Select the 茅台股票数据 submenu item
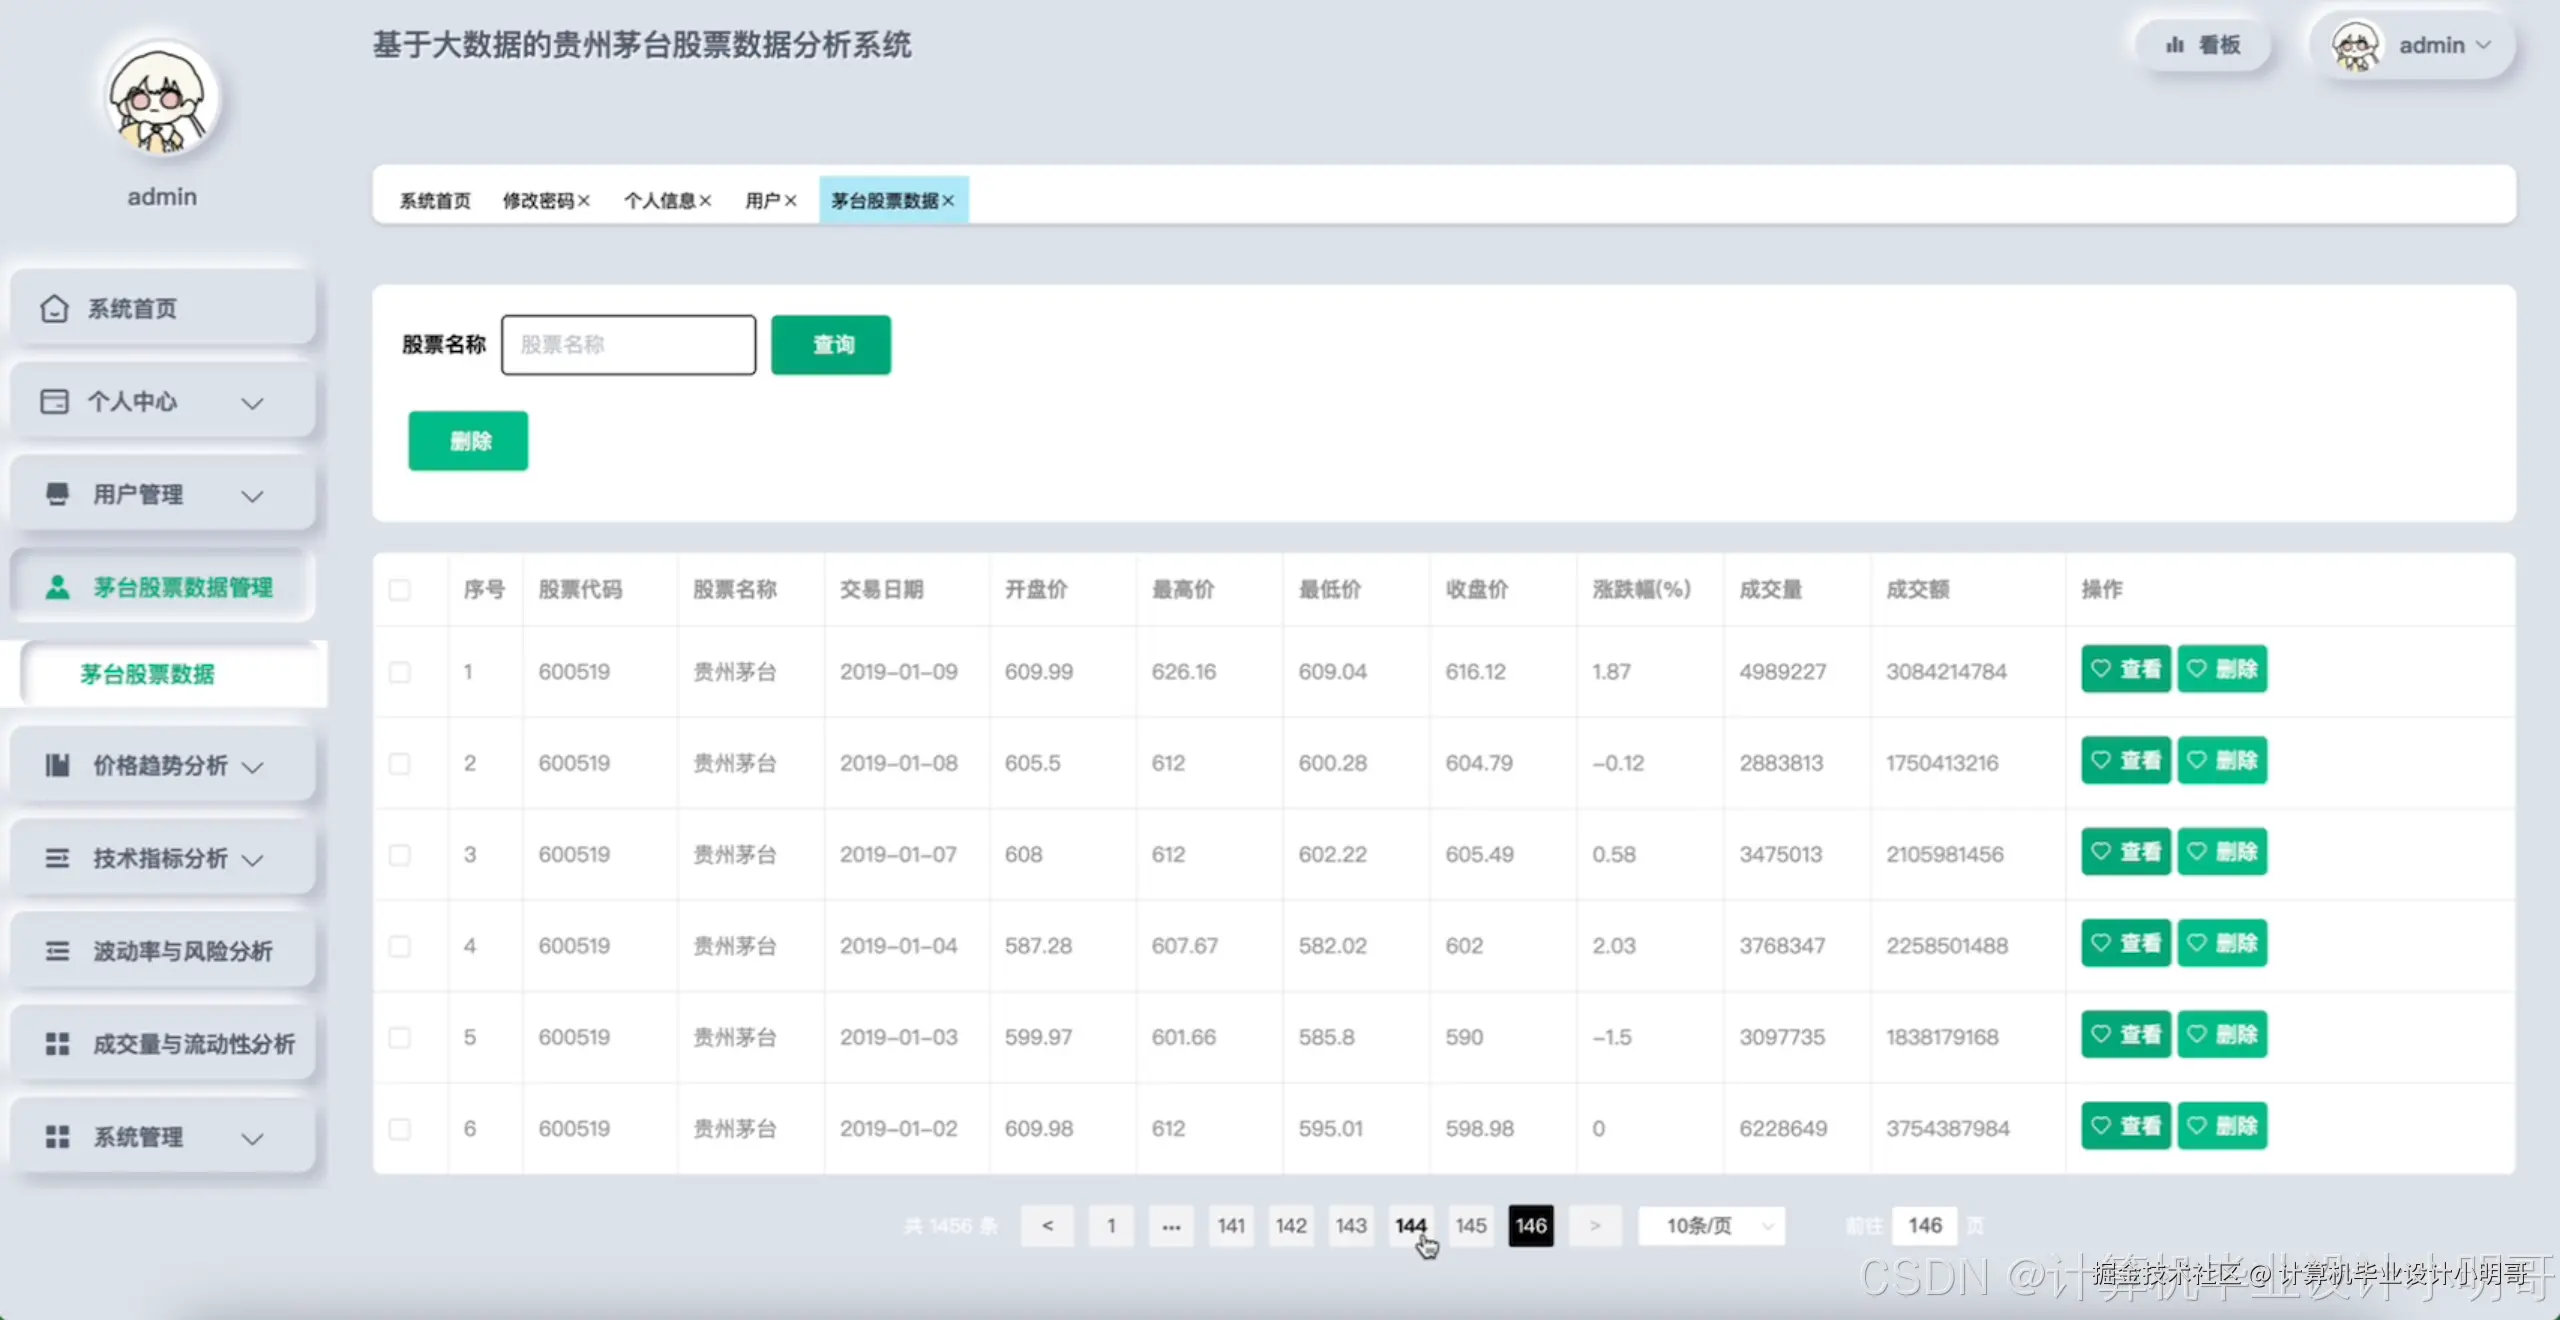The image size is (2560, 1320). (148, 674)
